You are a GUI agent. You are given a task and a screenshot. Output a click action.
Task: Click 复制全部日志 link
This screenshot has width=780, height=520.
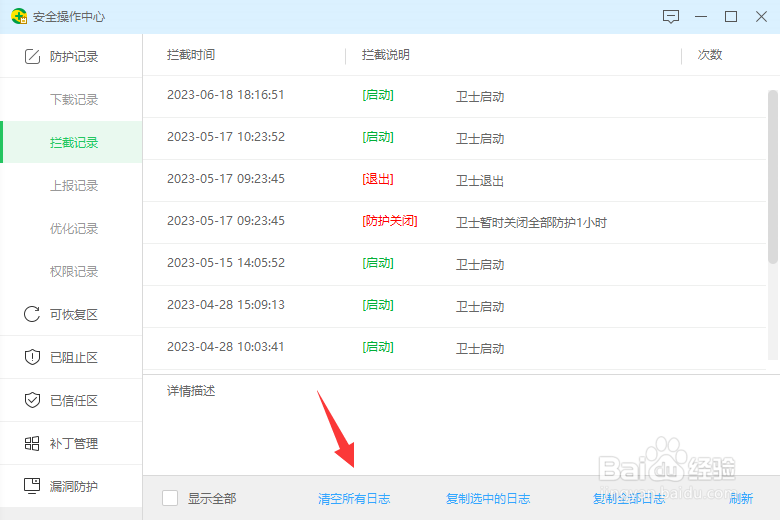click(x=629, y=499)
